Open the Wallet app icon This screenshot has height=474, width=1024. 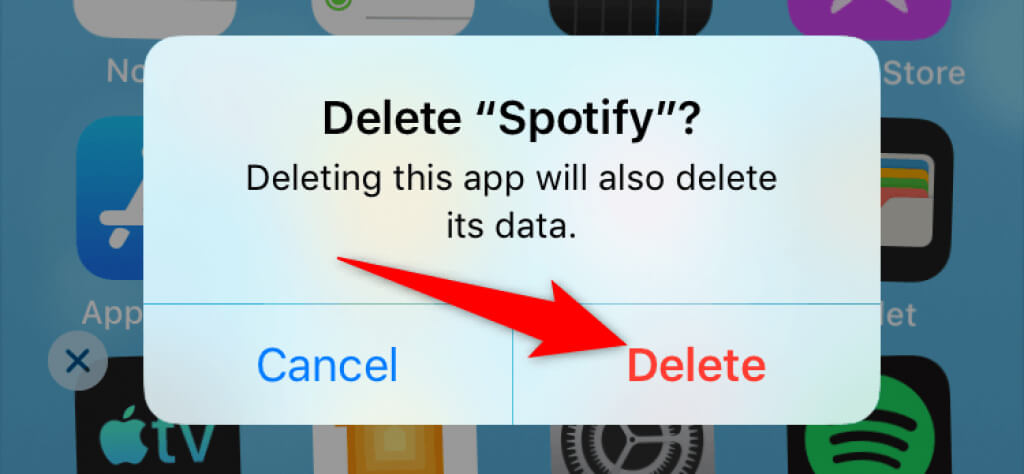click(915, 200)
